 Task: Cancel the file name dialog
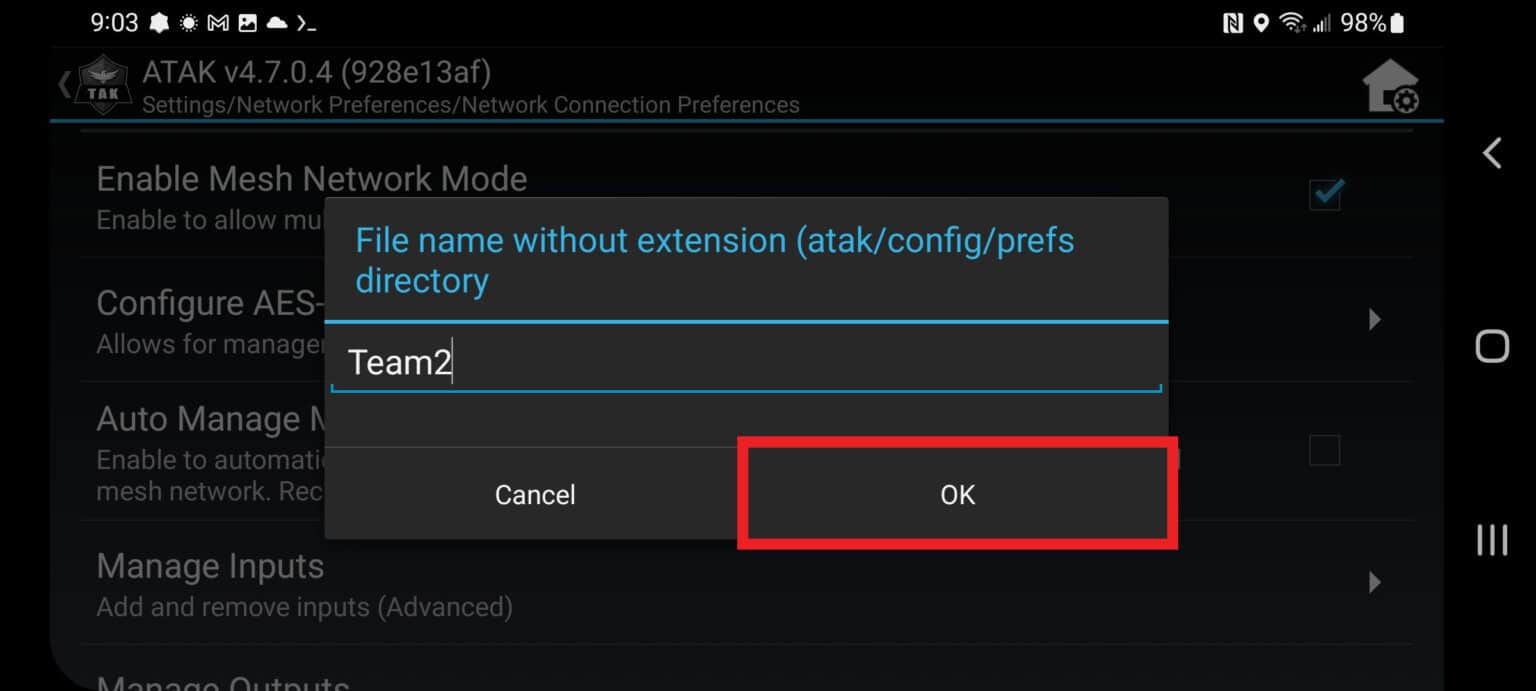click(535, 495)
